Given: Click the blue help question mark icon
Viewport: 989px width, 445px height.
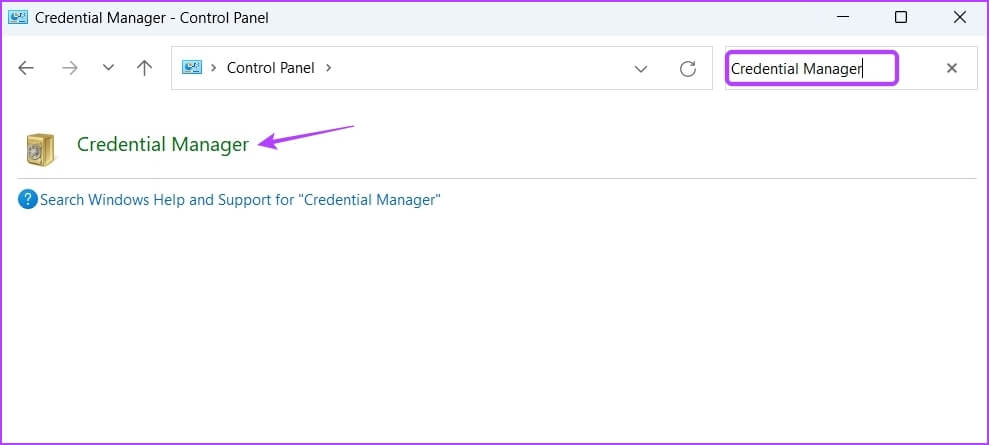Looking at the screenshot, I should (28, 200).
